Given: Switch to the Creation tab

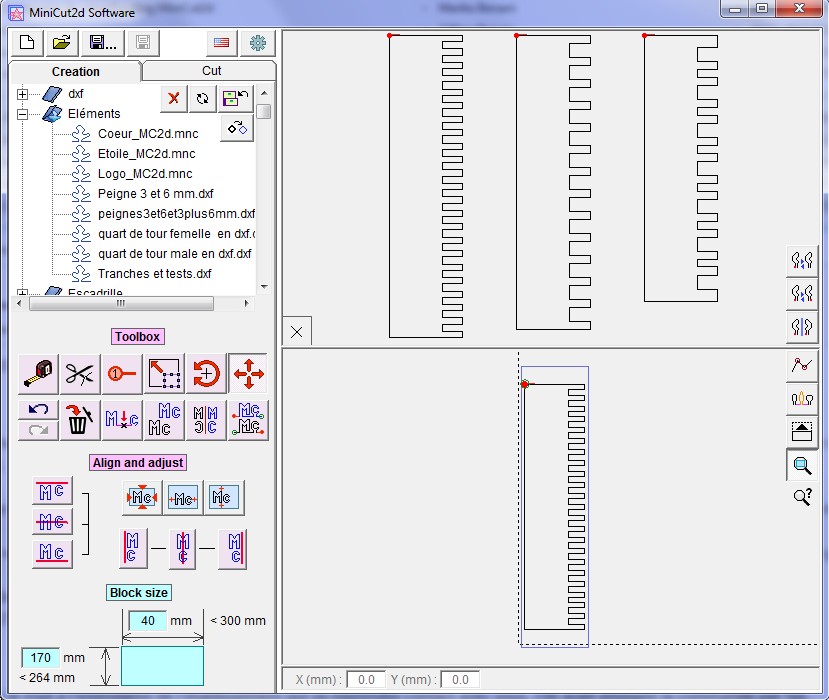Looking at the screenshot, I should point(75,71).
